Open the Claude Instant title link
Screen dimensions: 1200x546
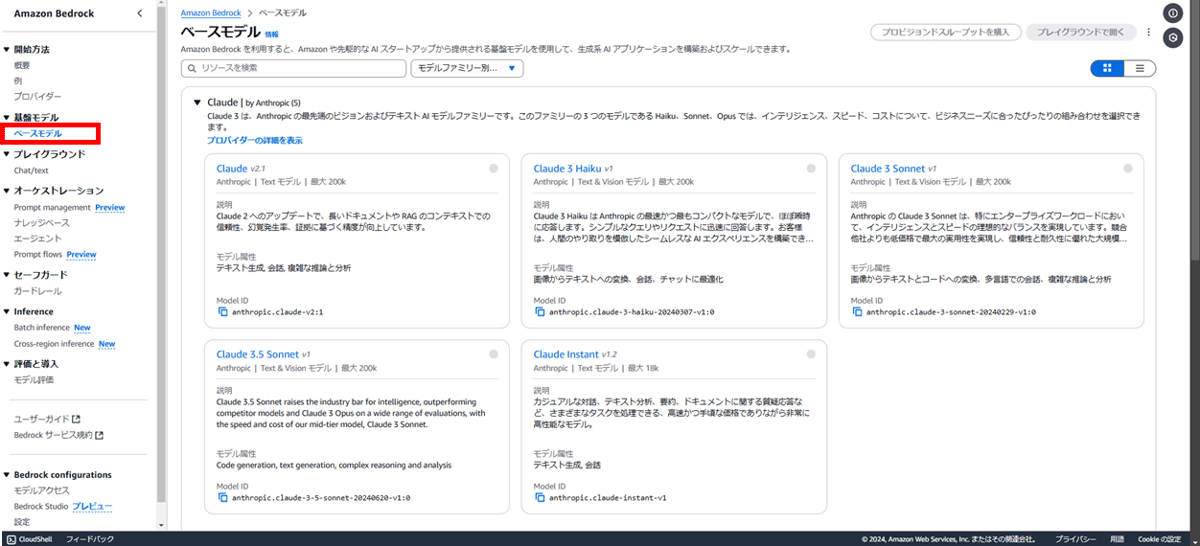(566, 354)
